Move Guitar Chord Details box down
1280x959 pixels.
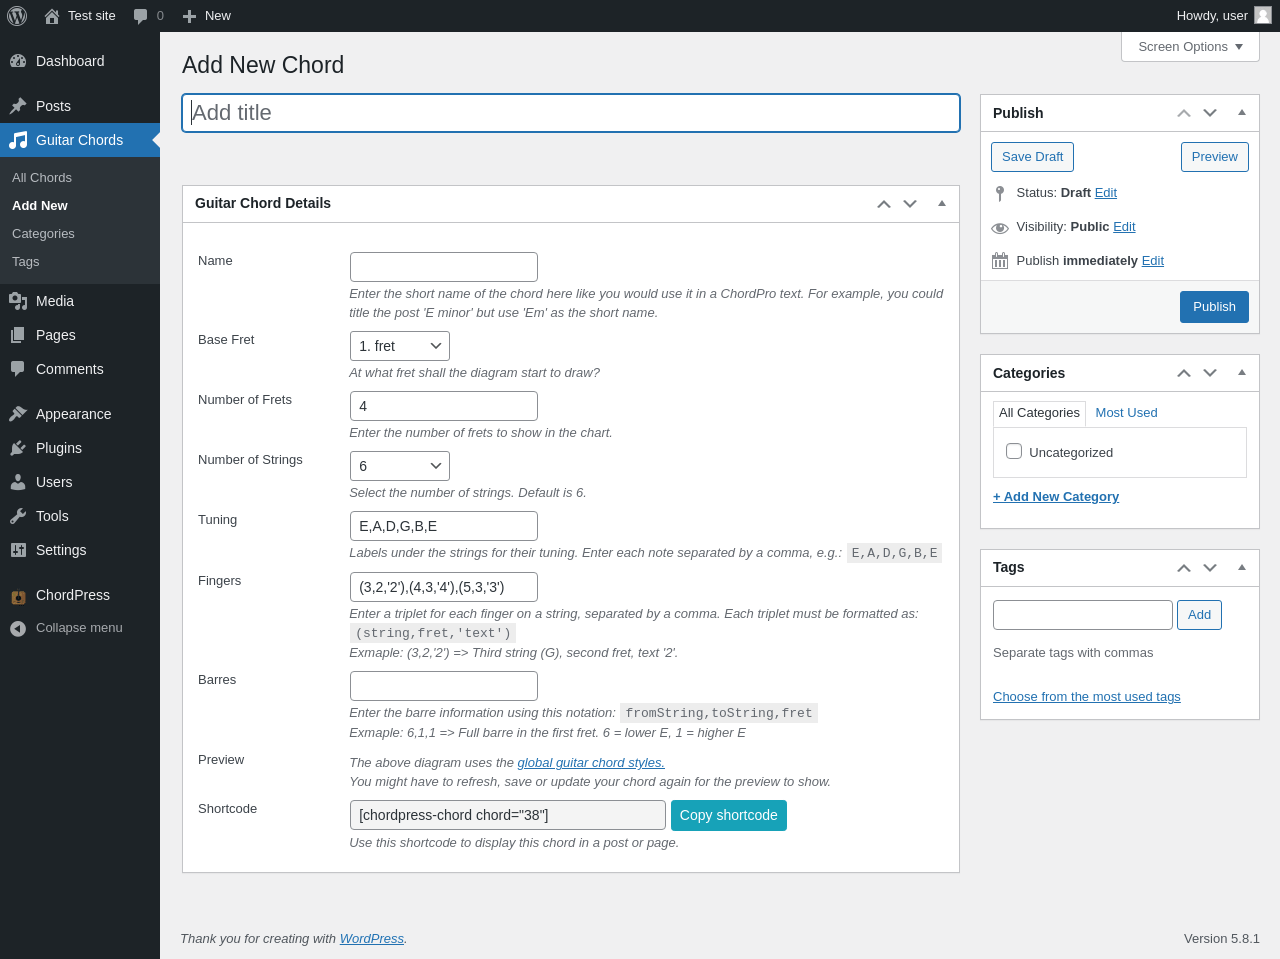910,204
